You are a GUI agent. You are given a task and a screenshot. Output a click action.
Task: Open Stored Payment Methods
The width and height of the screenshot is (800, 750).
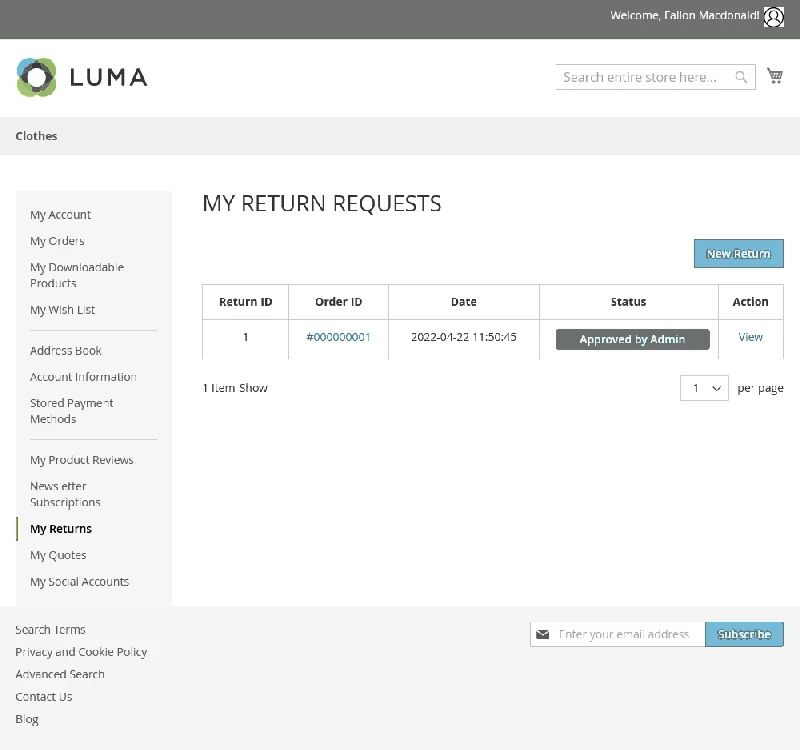71,411
